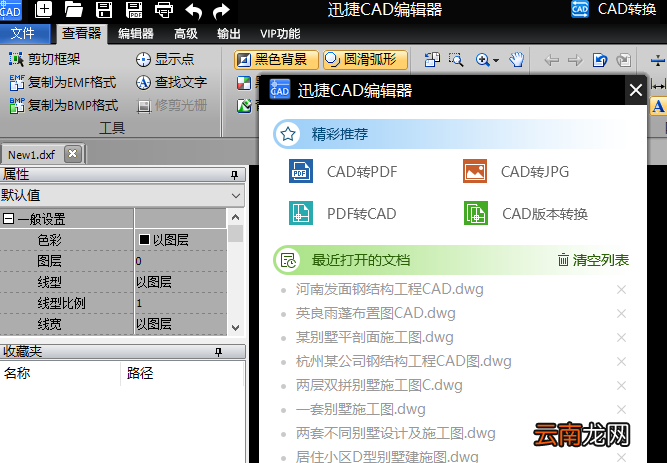Open 一套别墅施工图.dwg

(x=361, y=409)
